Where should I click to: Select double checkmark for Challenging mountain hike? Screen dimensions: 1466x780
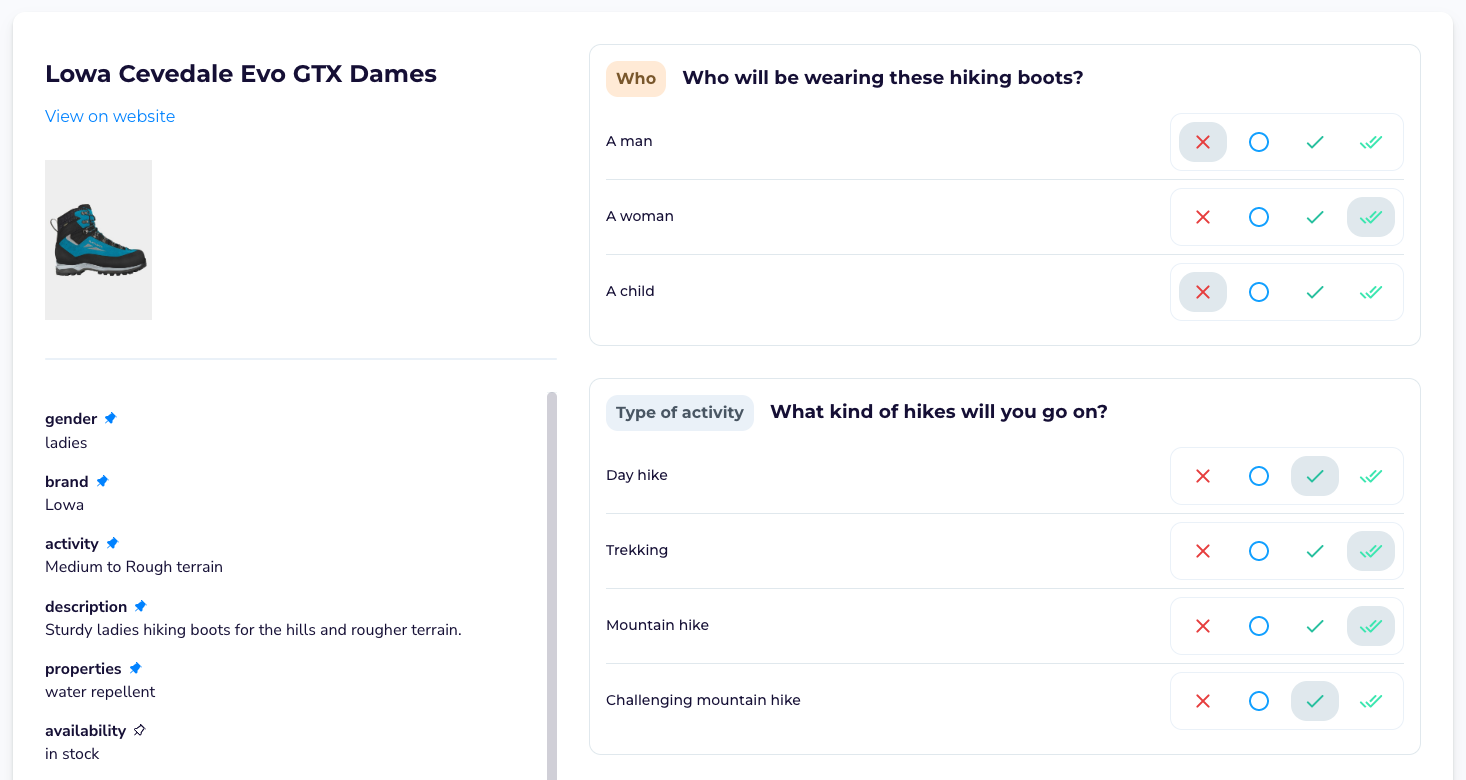click(1371, 701)
